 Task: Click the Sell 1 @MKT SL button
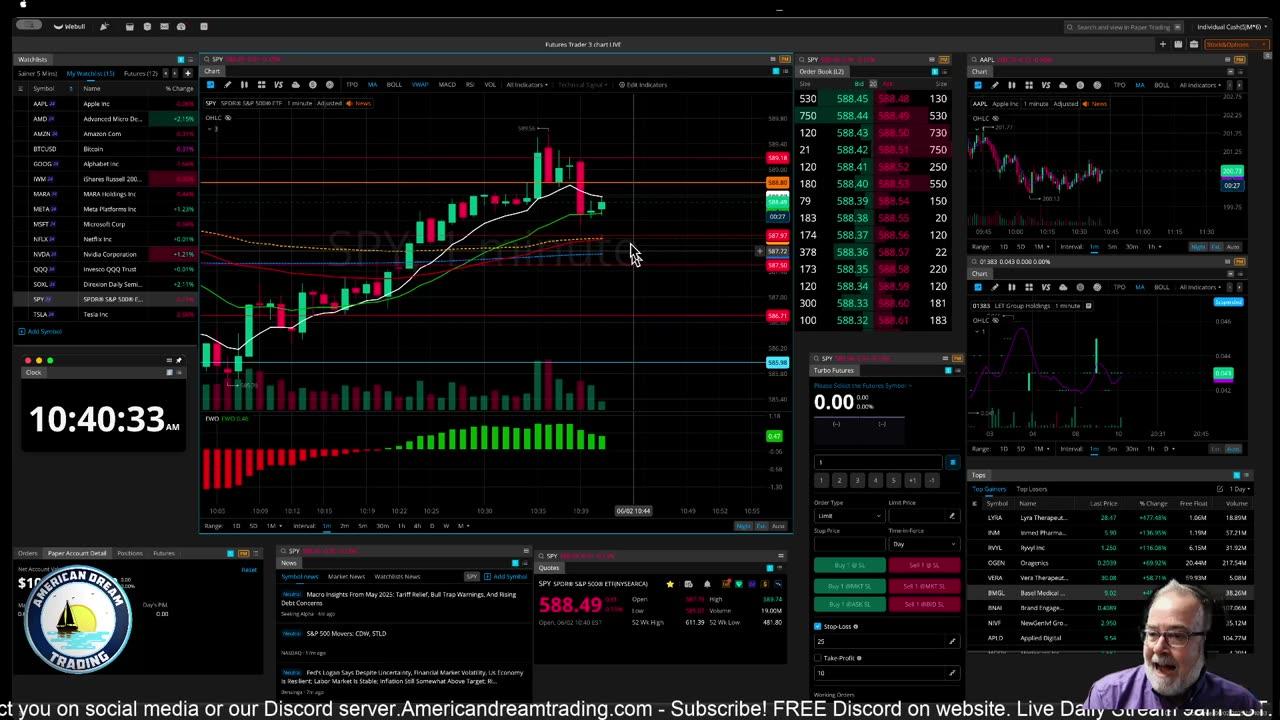point(925,586)
